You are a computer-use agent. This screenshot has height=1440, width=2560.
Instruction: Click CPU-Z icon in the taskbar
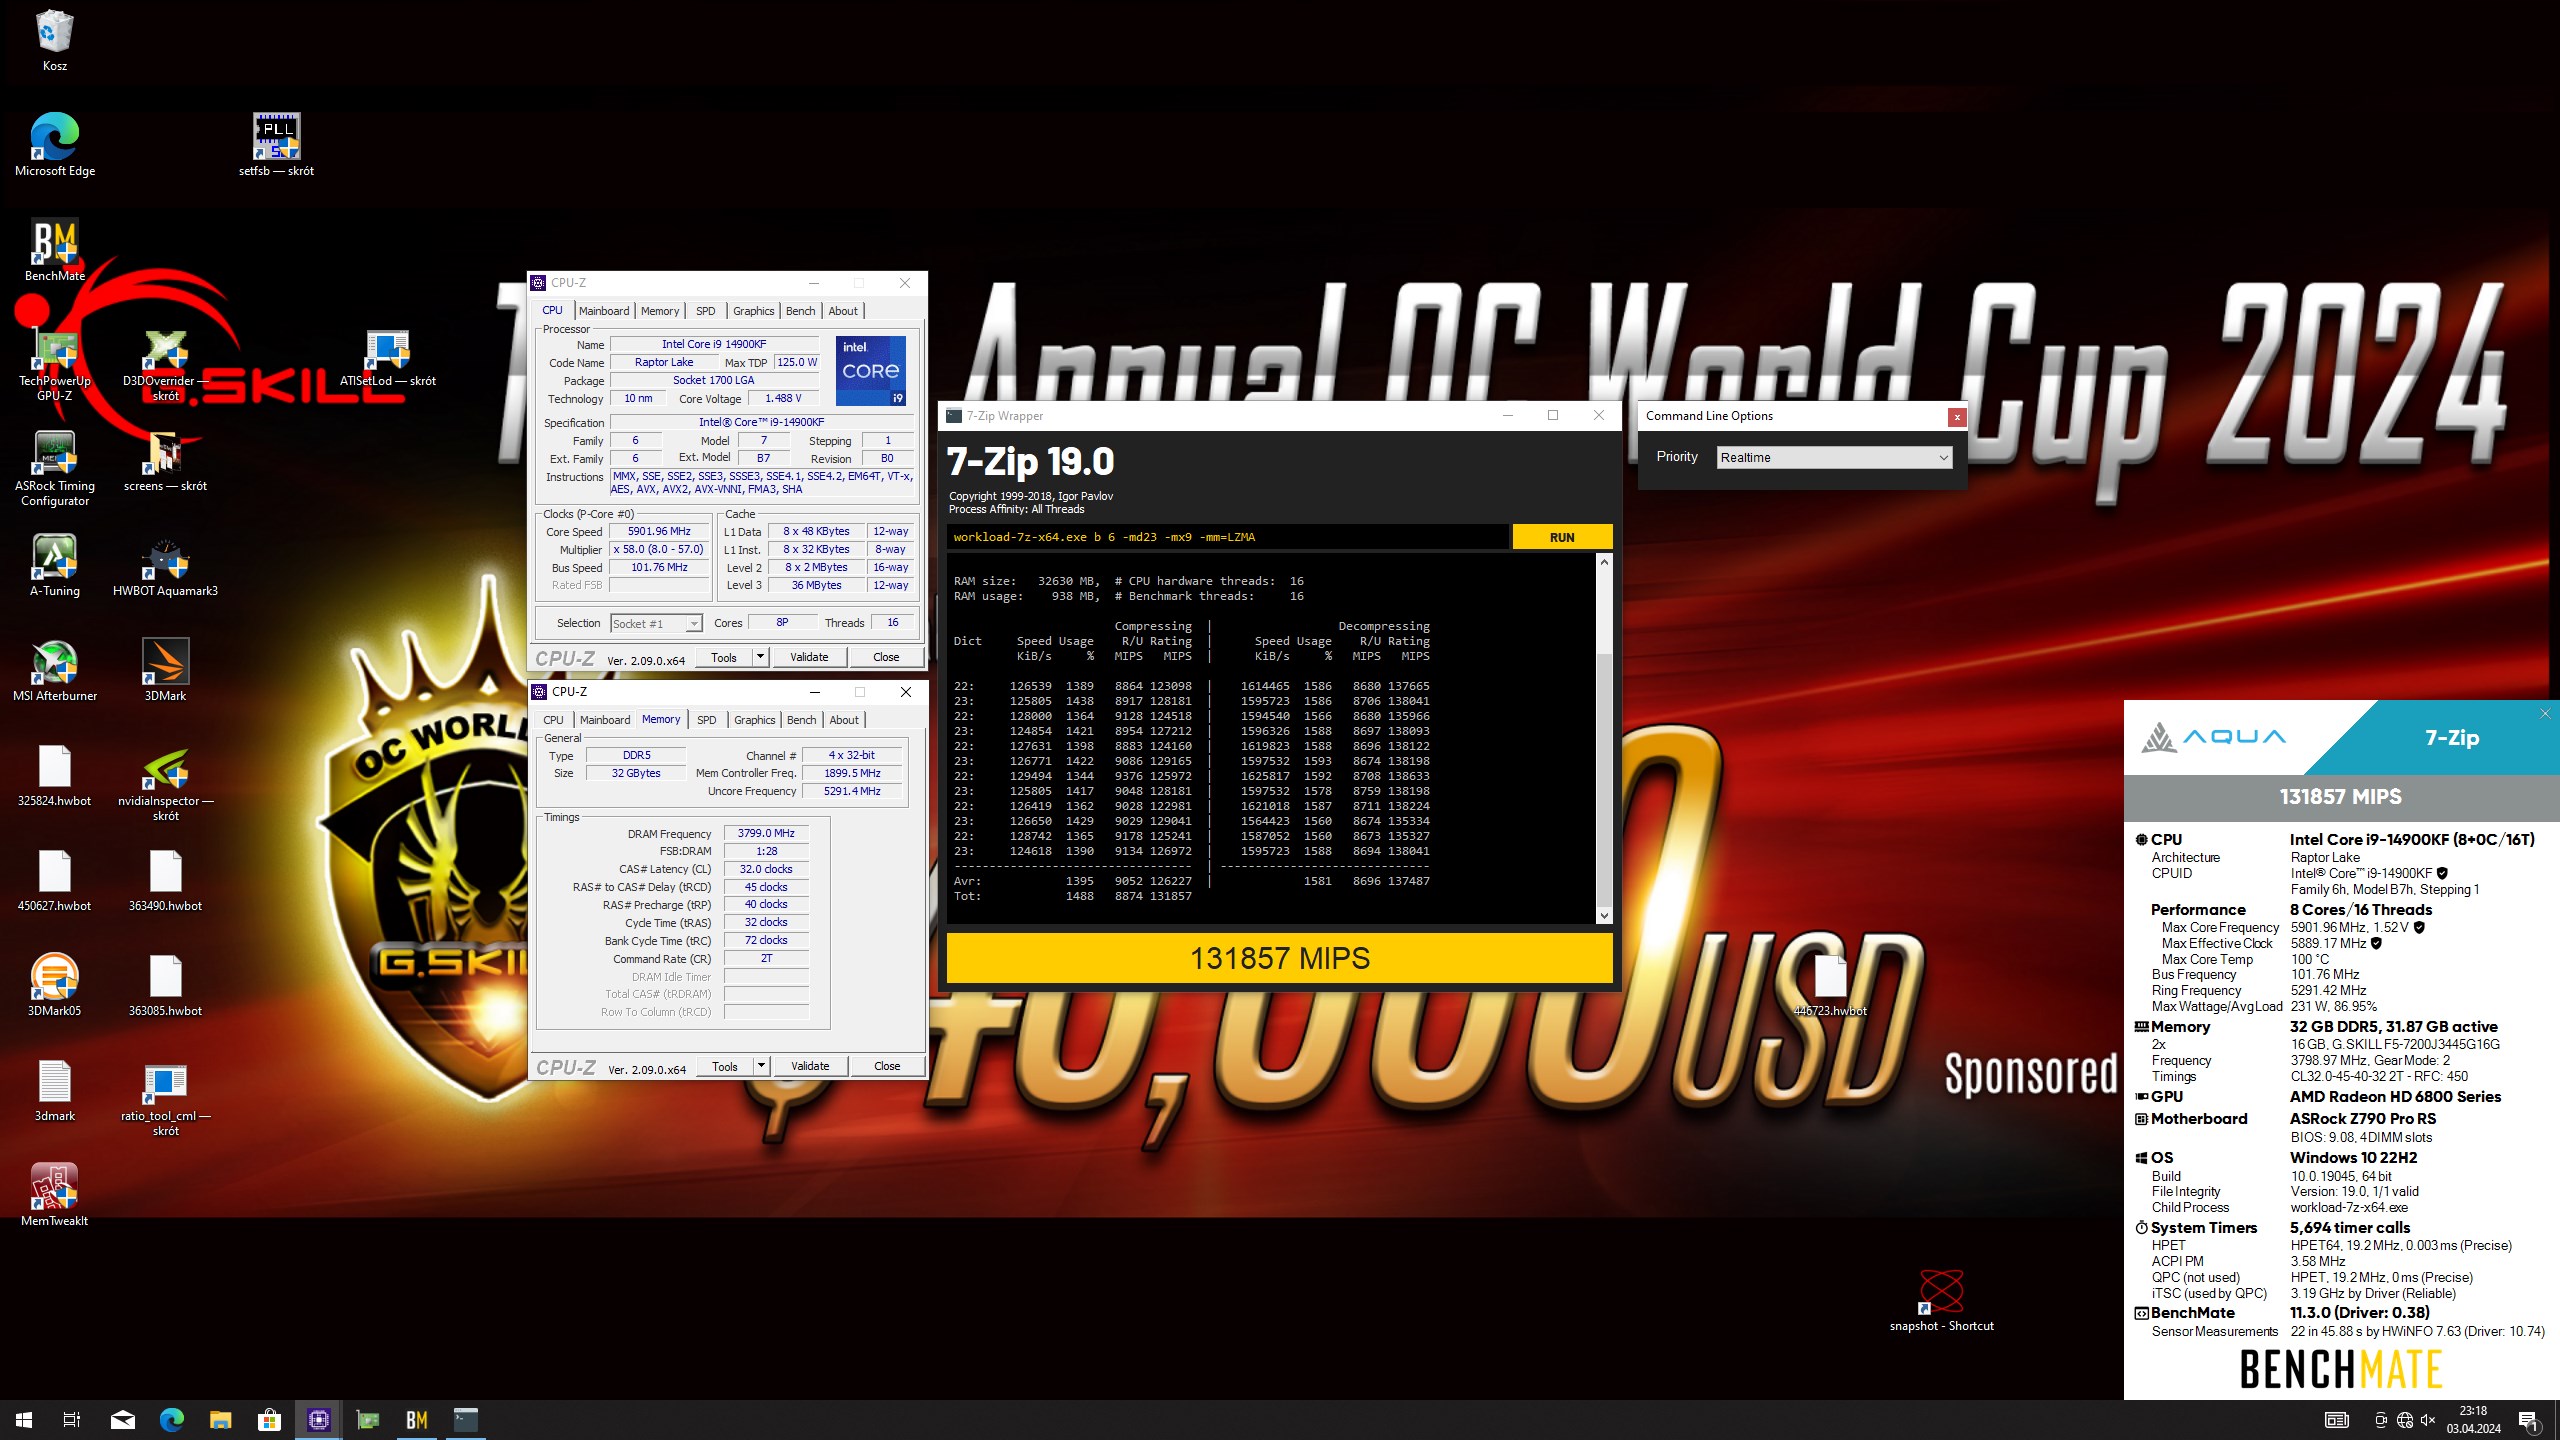click(x=319, y=1419)
